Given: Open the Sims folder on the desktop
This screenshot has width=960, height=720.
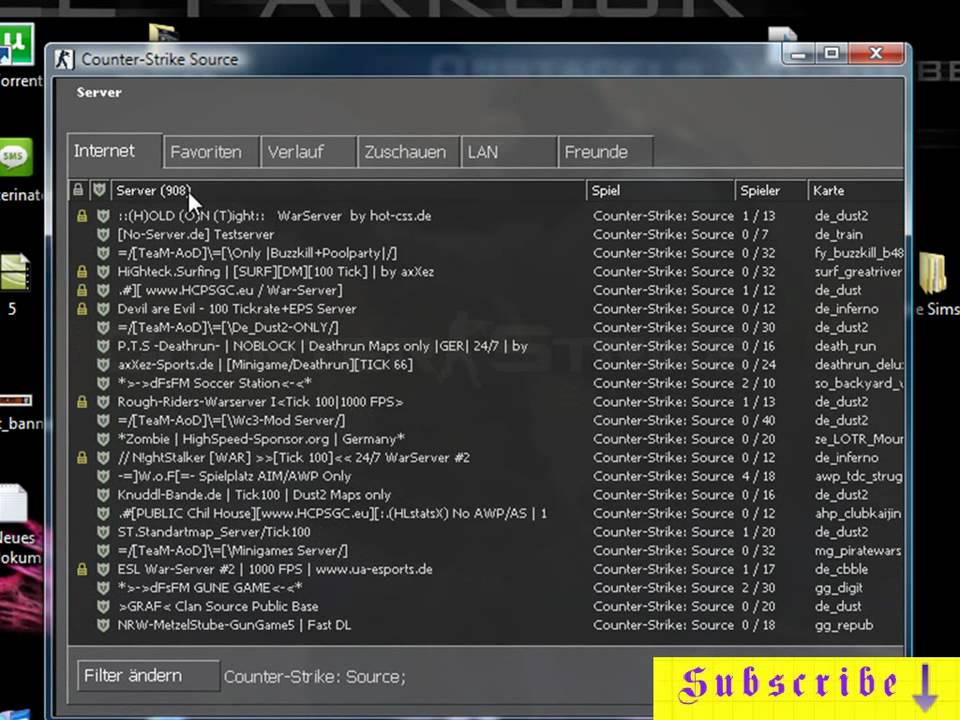Looking at the screenshot, I should (x=932, y=273).
